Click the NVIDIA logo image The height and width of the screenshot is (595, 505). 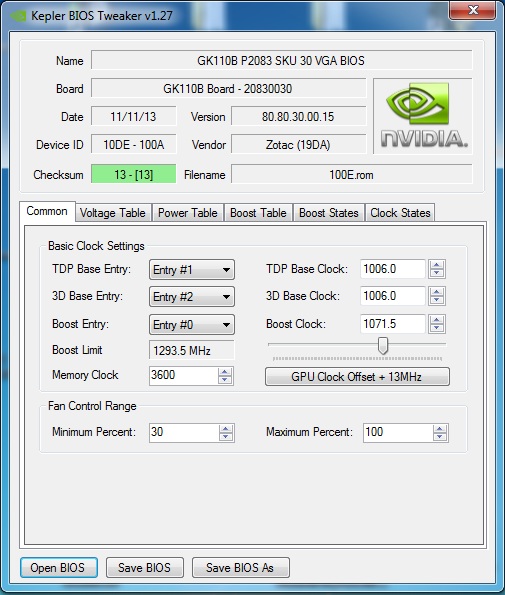pos(423,116)
